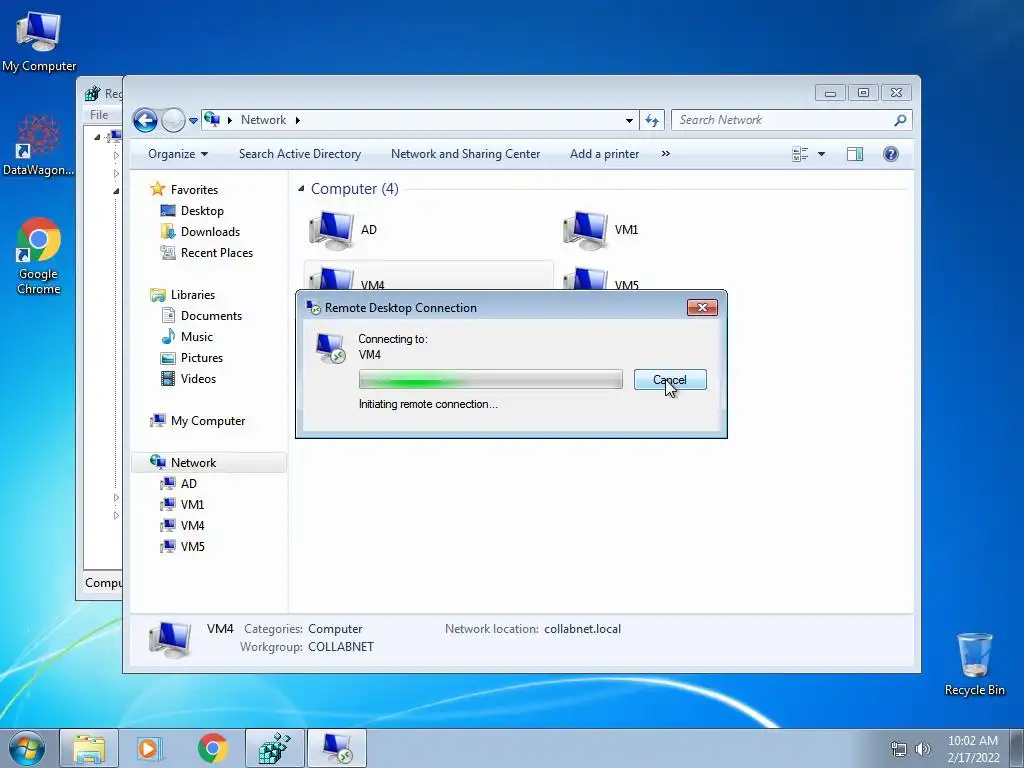The image size is (1024, 768).
Task: Click the Explorer forward arrow button
Action: click(x=173, y=120)
